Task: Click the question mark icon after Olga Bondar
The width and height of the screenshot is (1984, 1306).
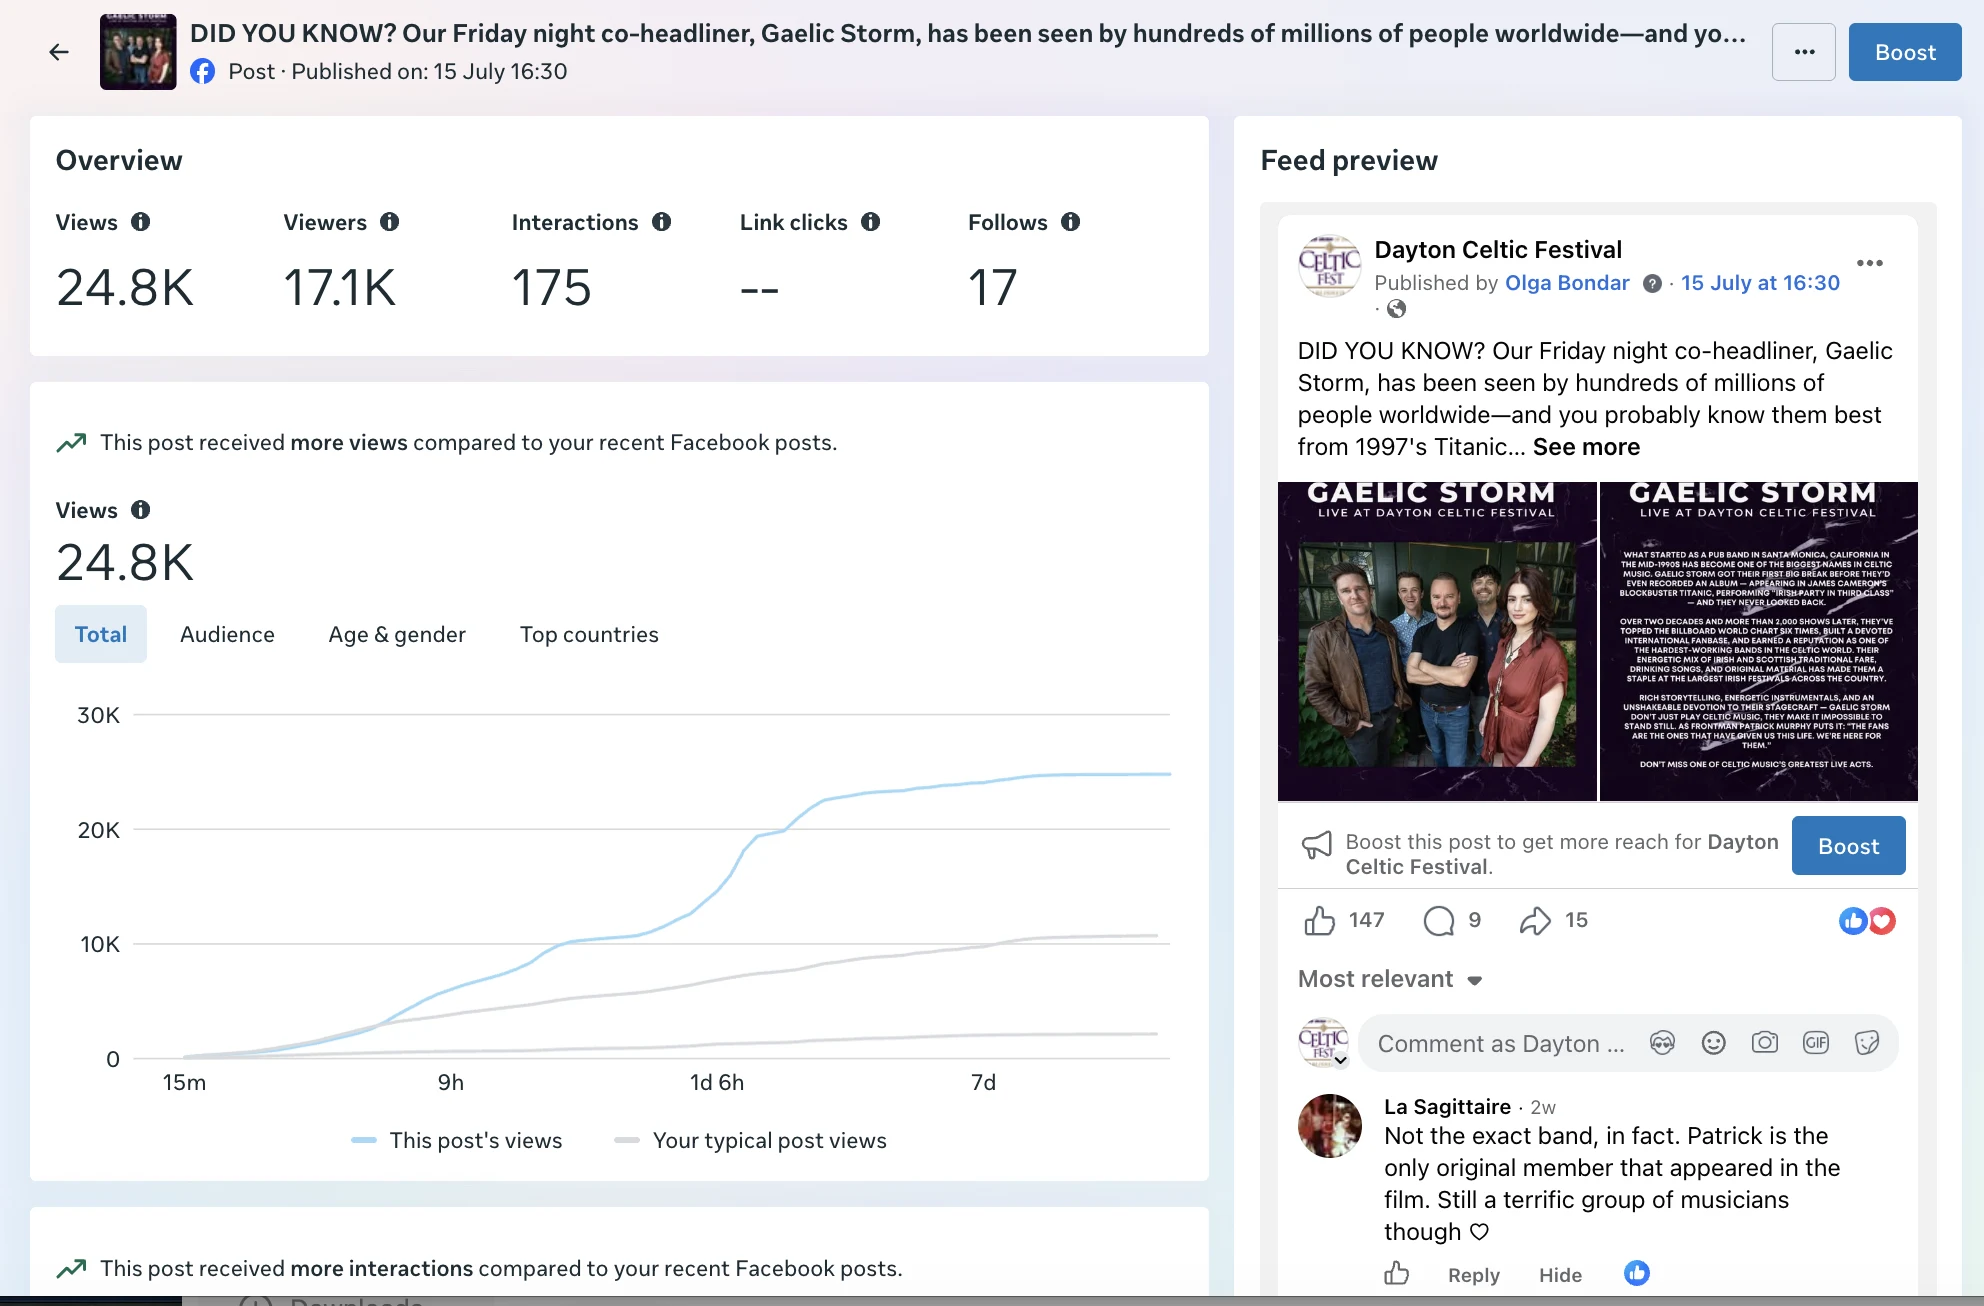Action: pyautogui.click(x=1652, y=284)
